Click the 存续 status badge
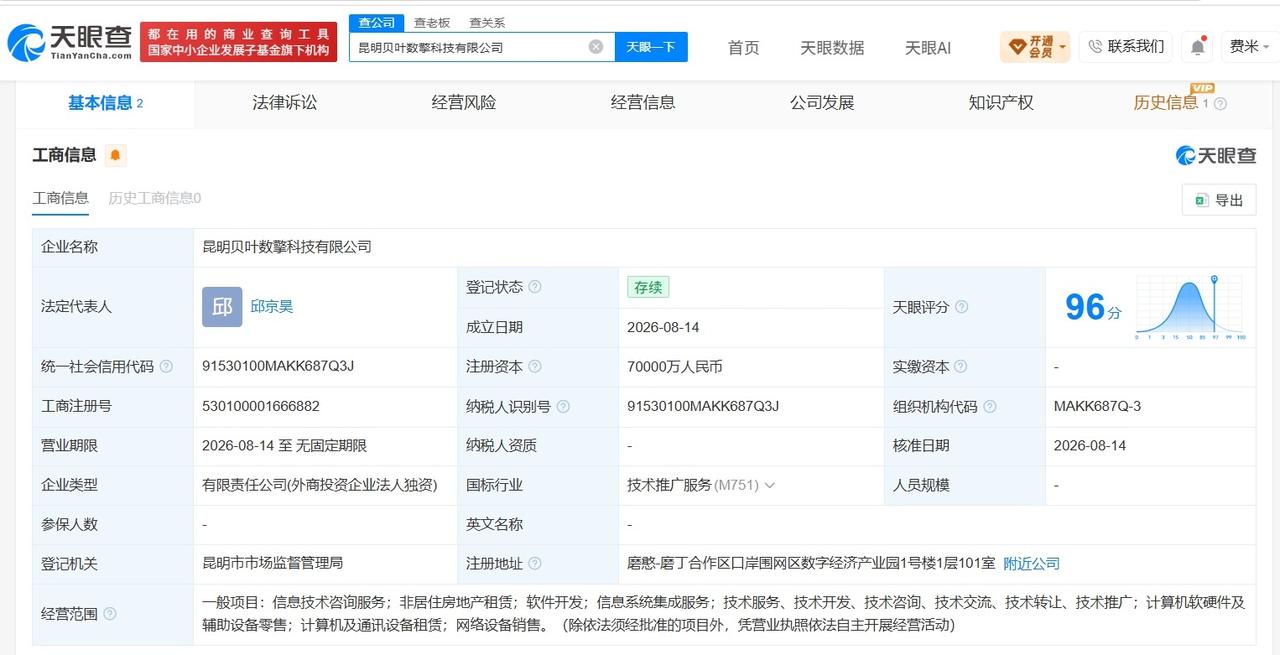This screenshot has width=1280, height=655. point(648,287)
